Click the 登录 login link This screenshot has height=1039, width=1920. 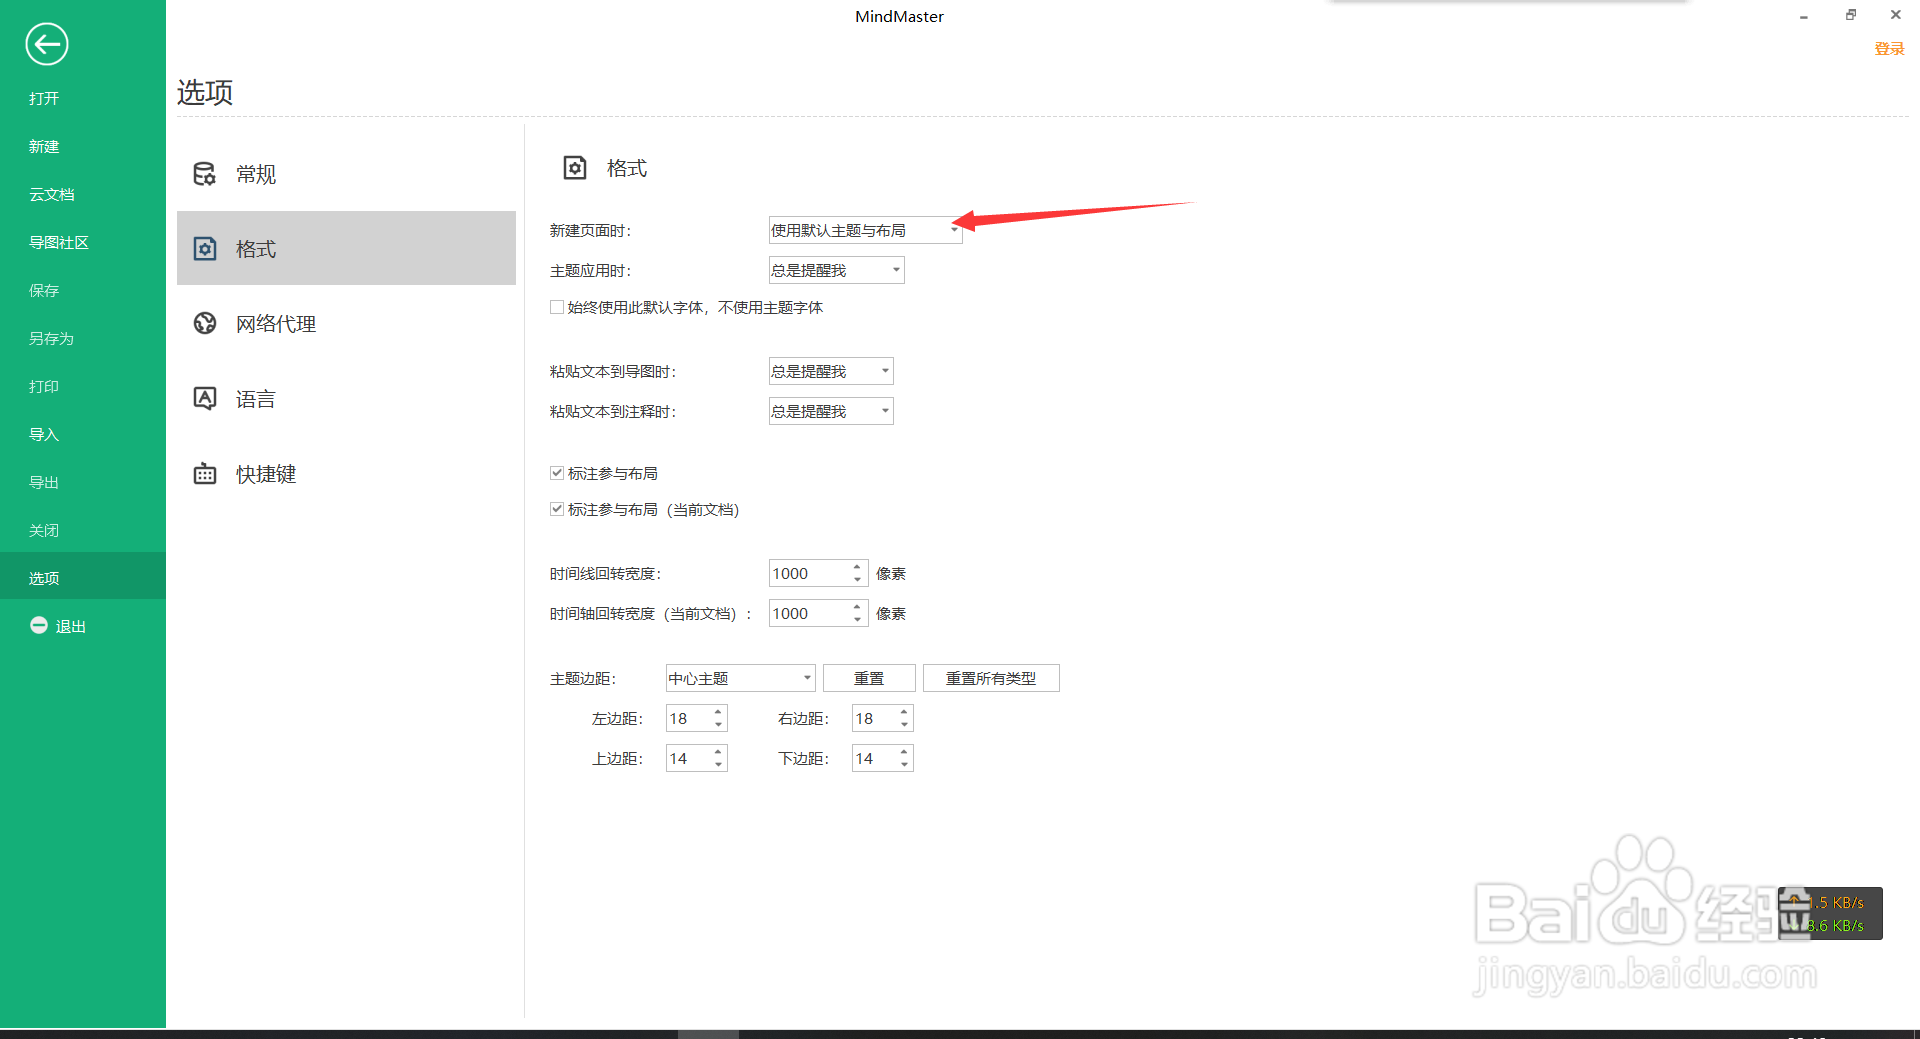click(1889, 49)
